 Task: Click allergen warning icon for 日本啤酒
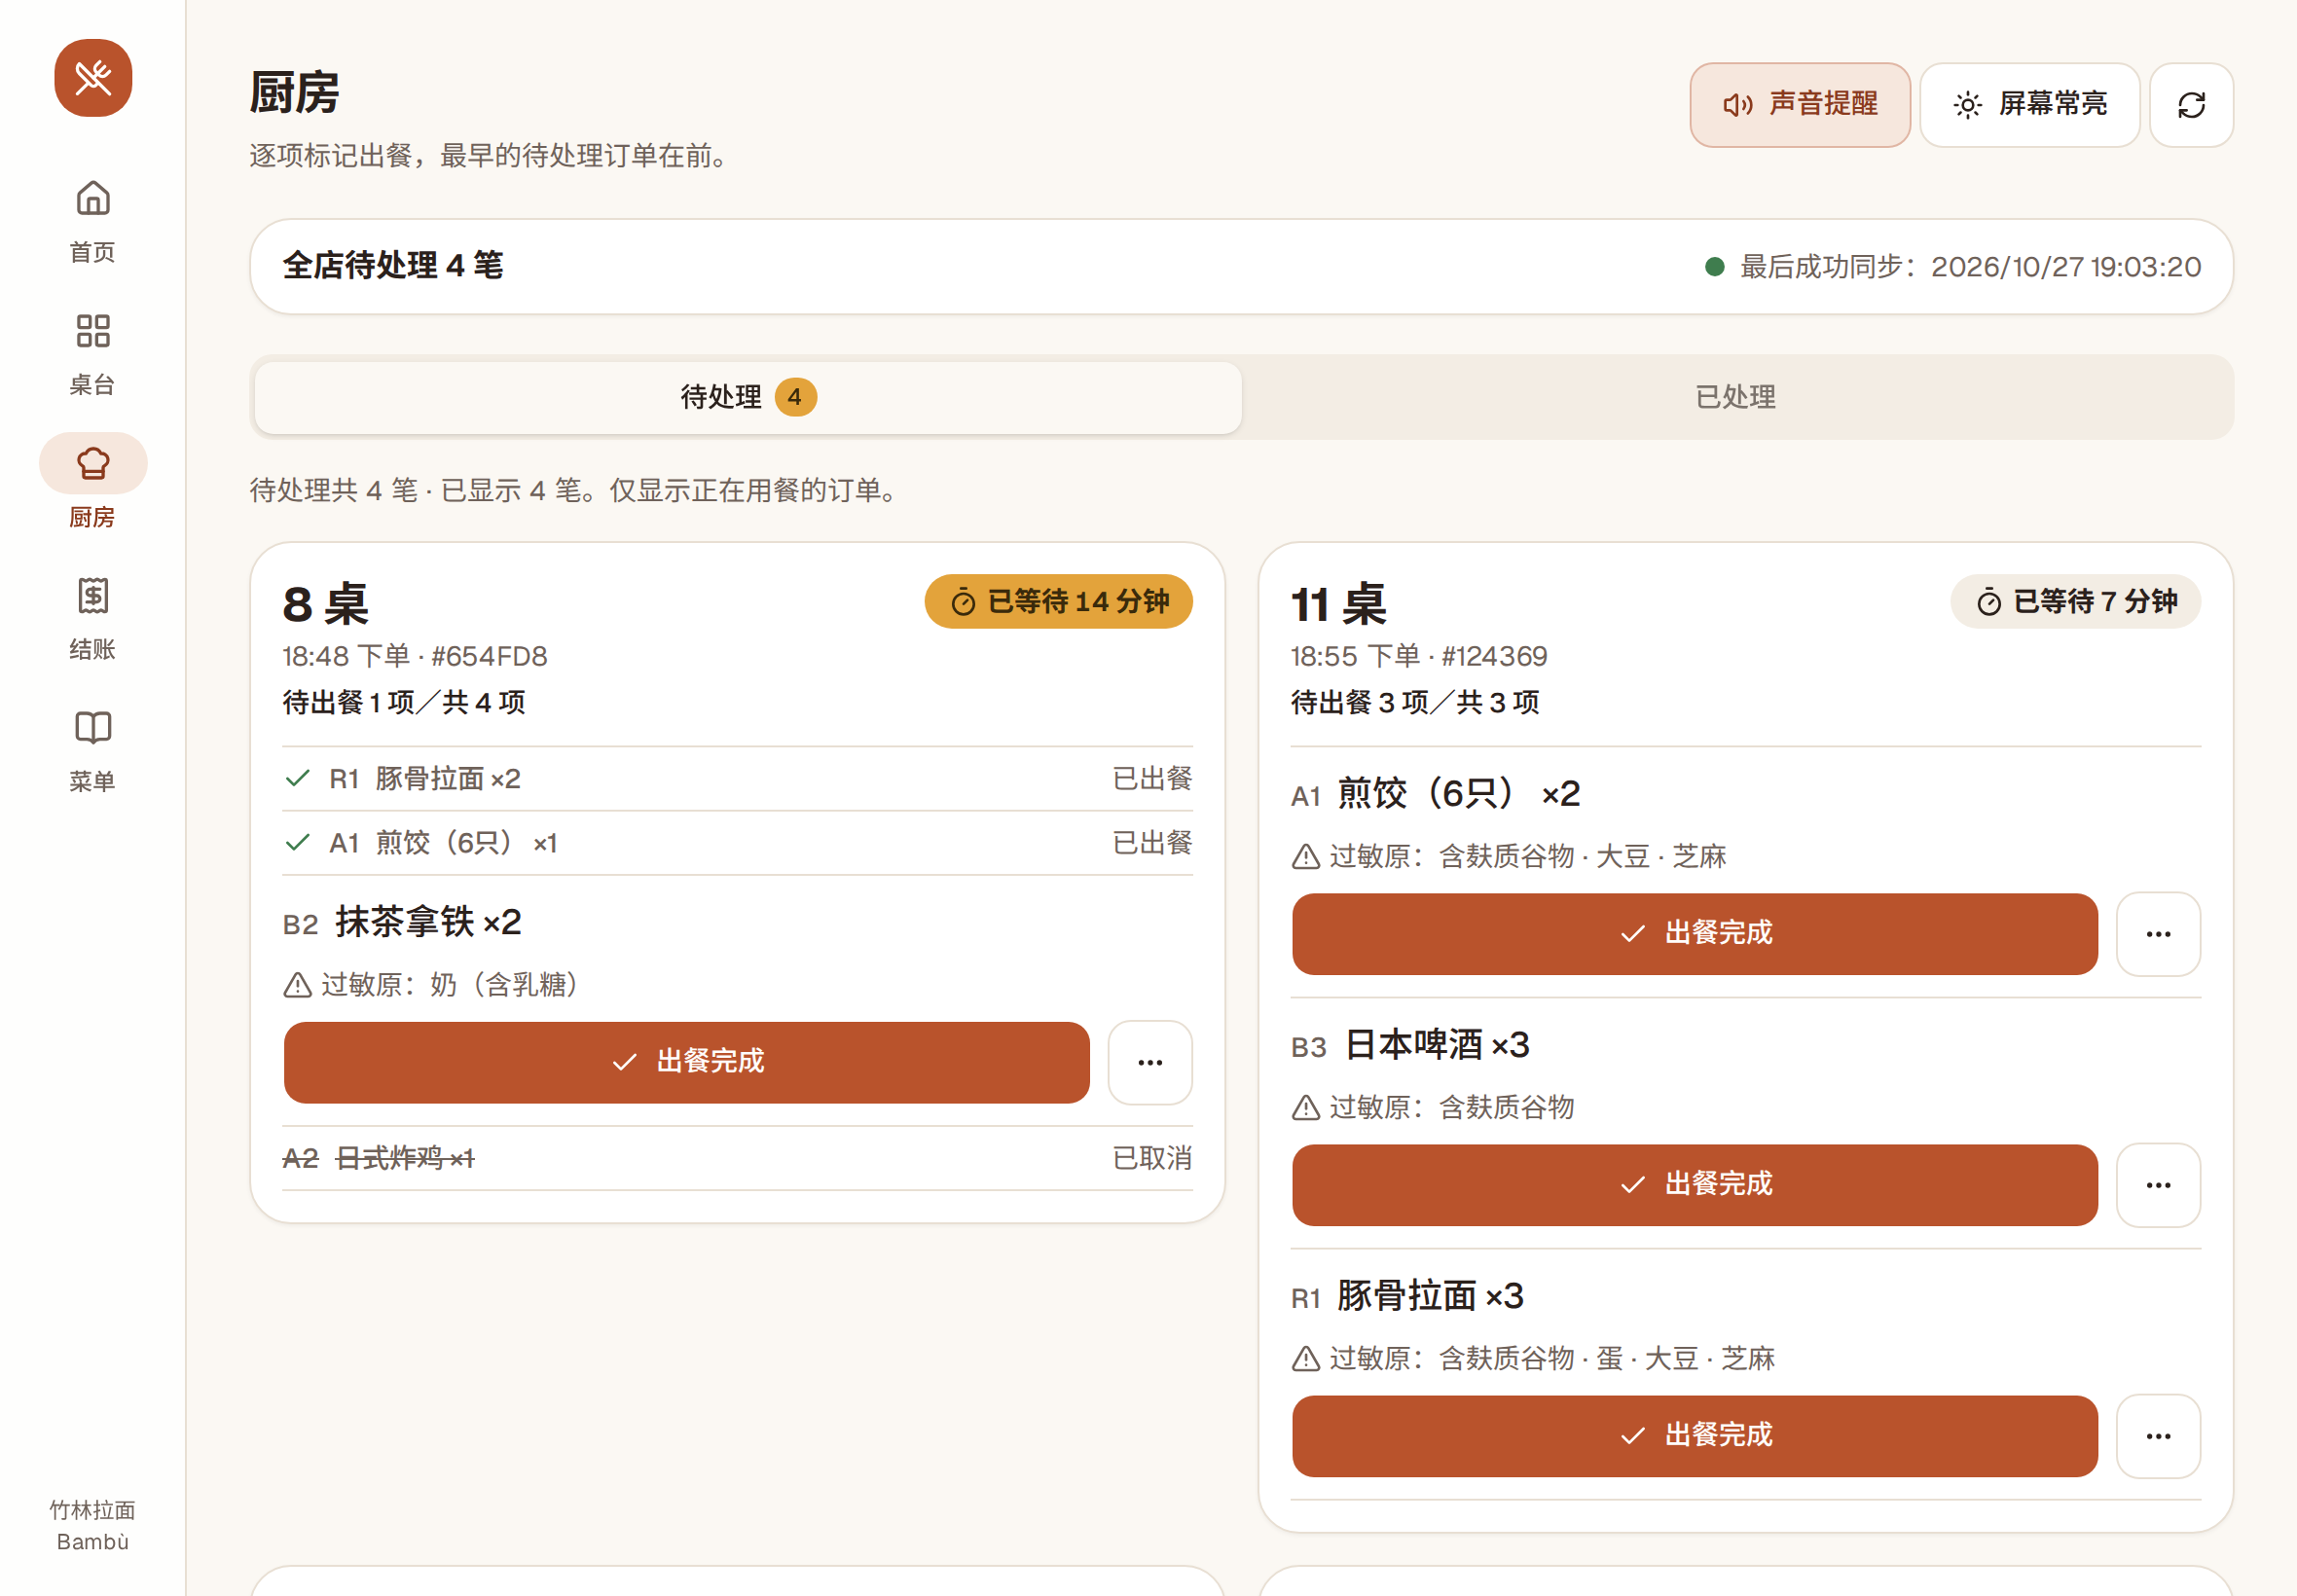[1305, 1108]
